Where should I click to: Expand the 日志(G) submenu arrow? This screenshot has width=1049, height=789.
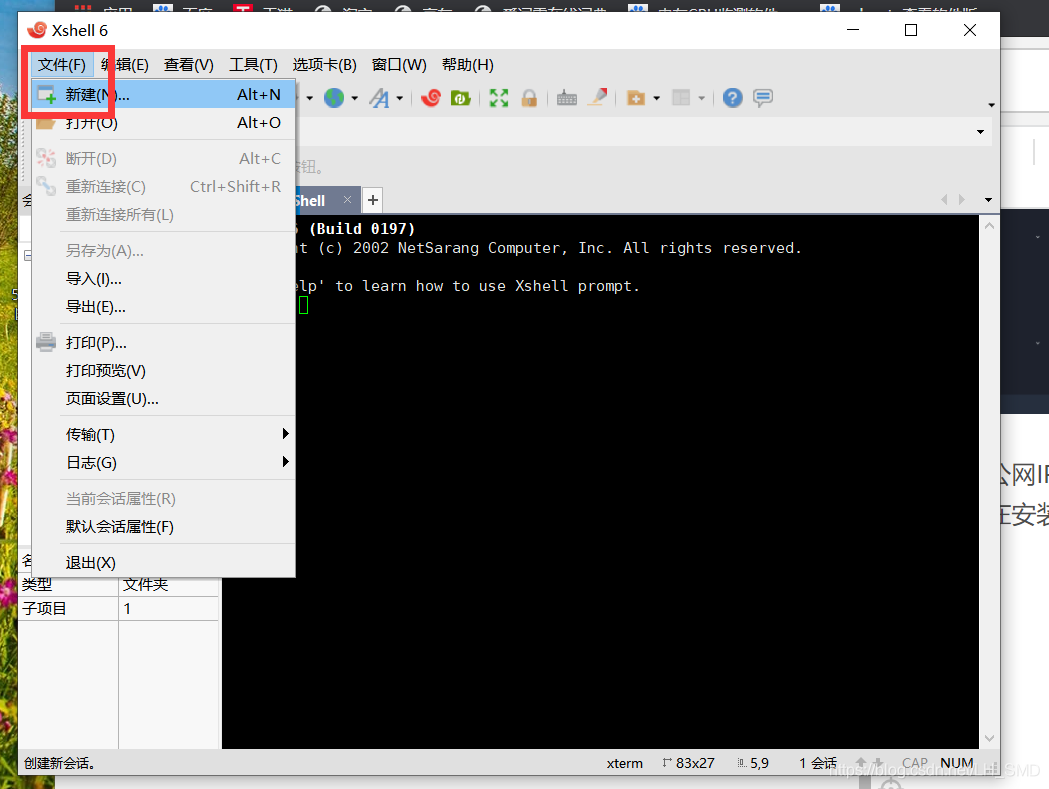286,462
